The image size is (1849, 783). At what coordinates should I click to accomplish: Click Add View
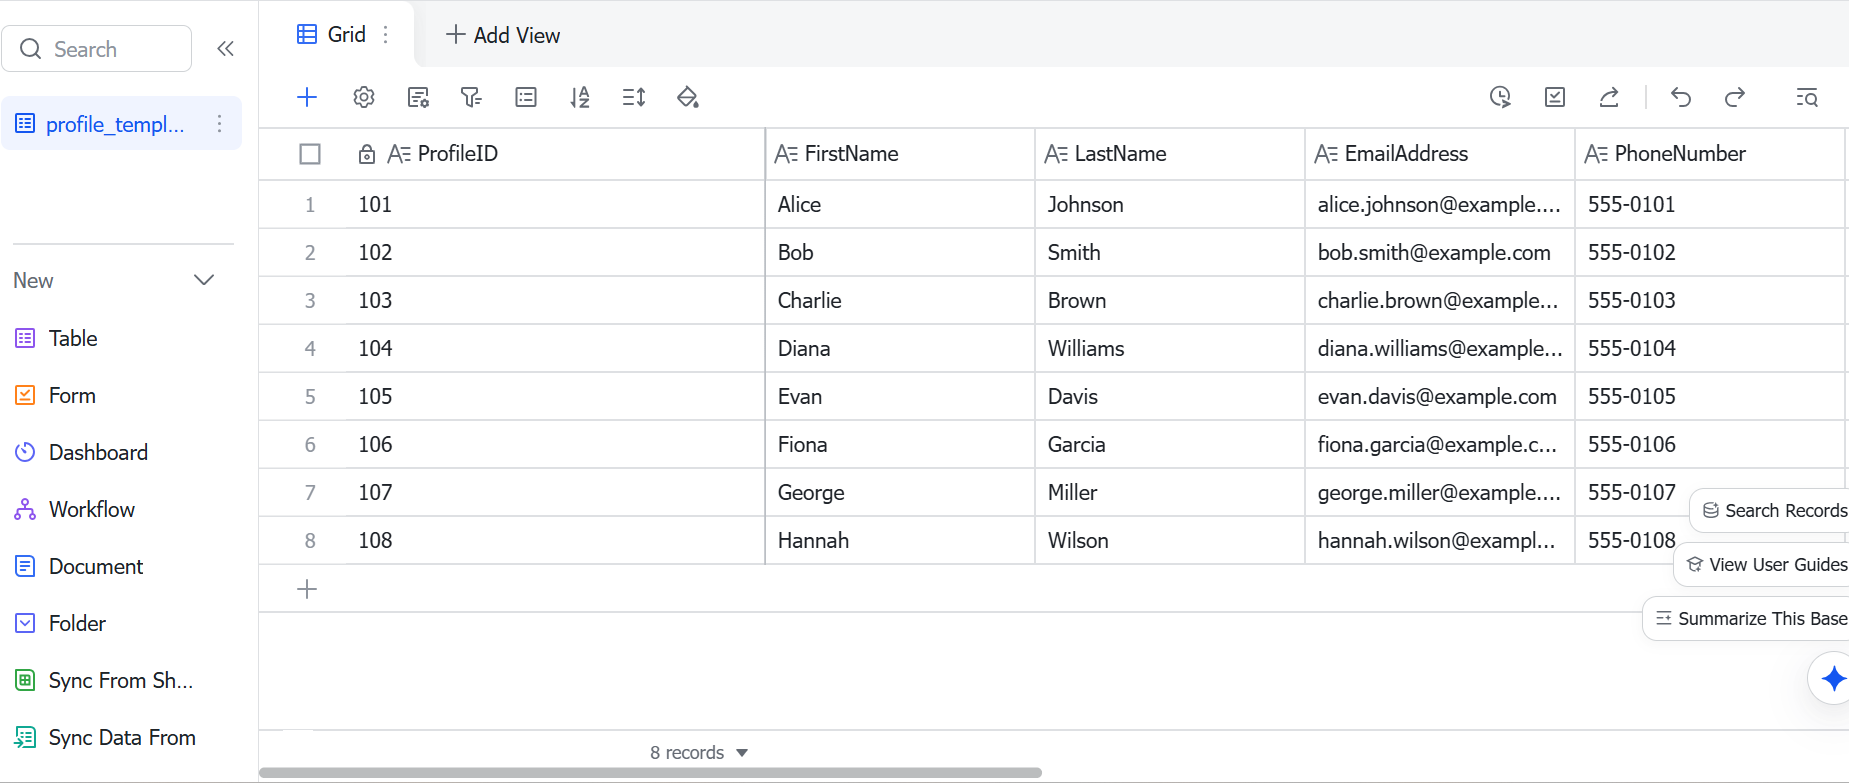point(503,35)
